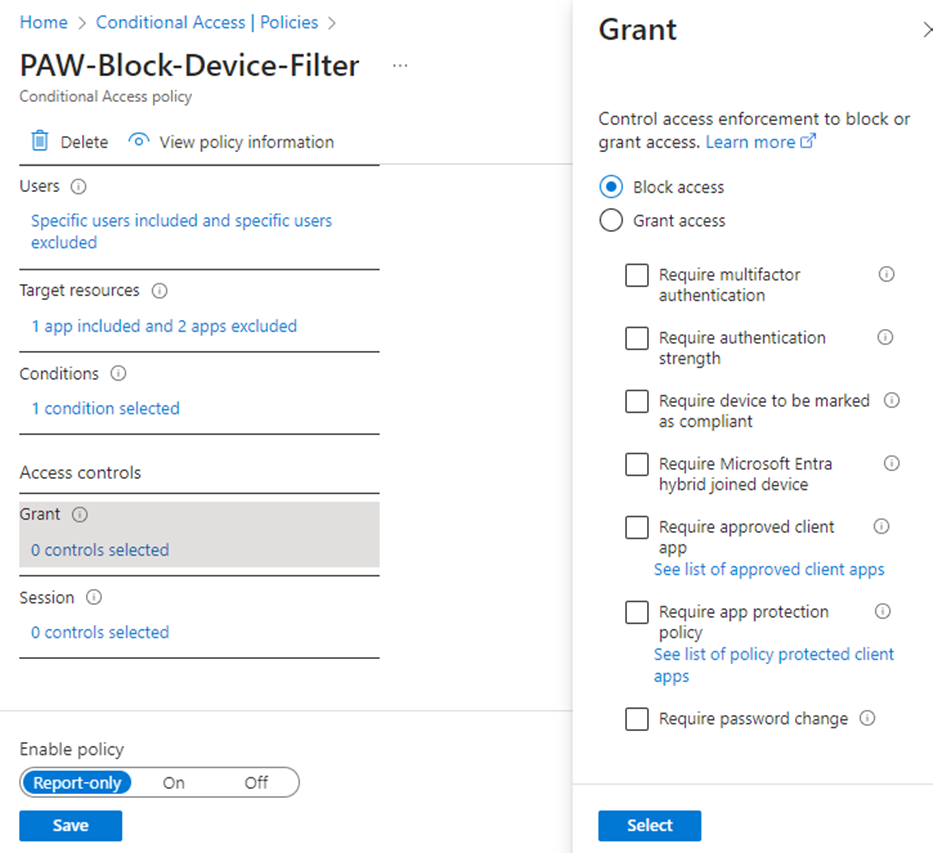Tick the Require password change checkbox
This screenshot has width=933, height=853.
tap(637, 719)
